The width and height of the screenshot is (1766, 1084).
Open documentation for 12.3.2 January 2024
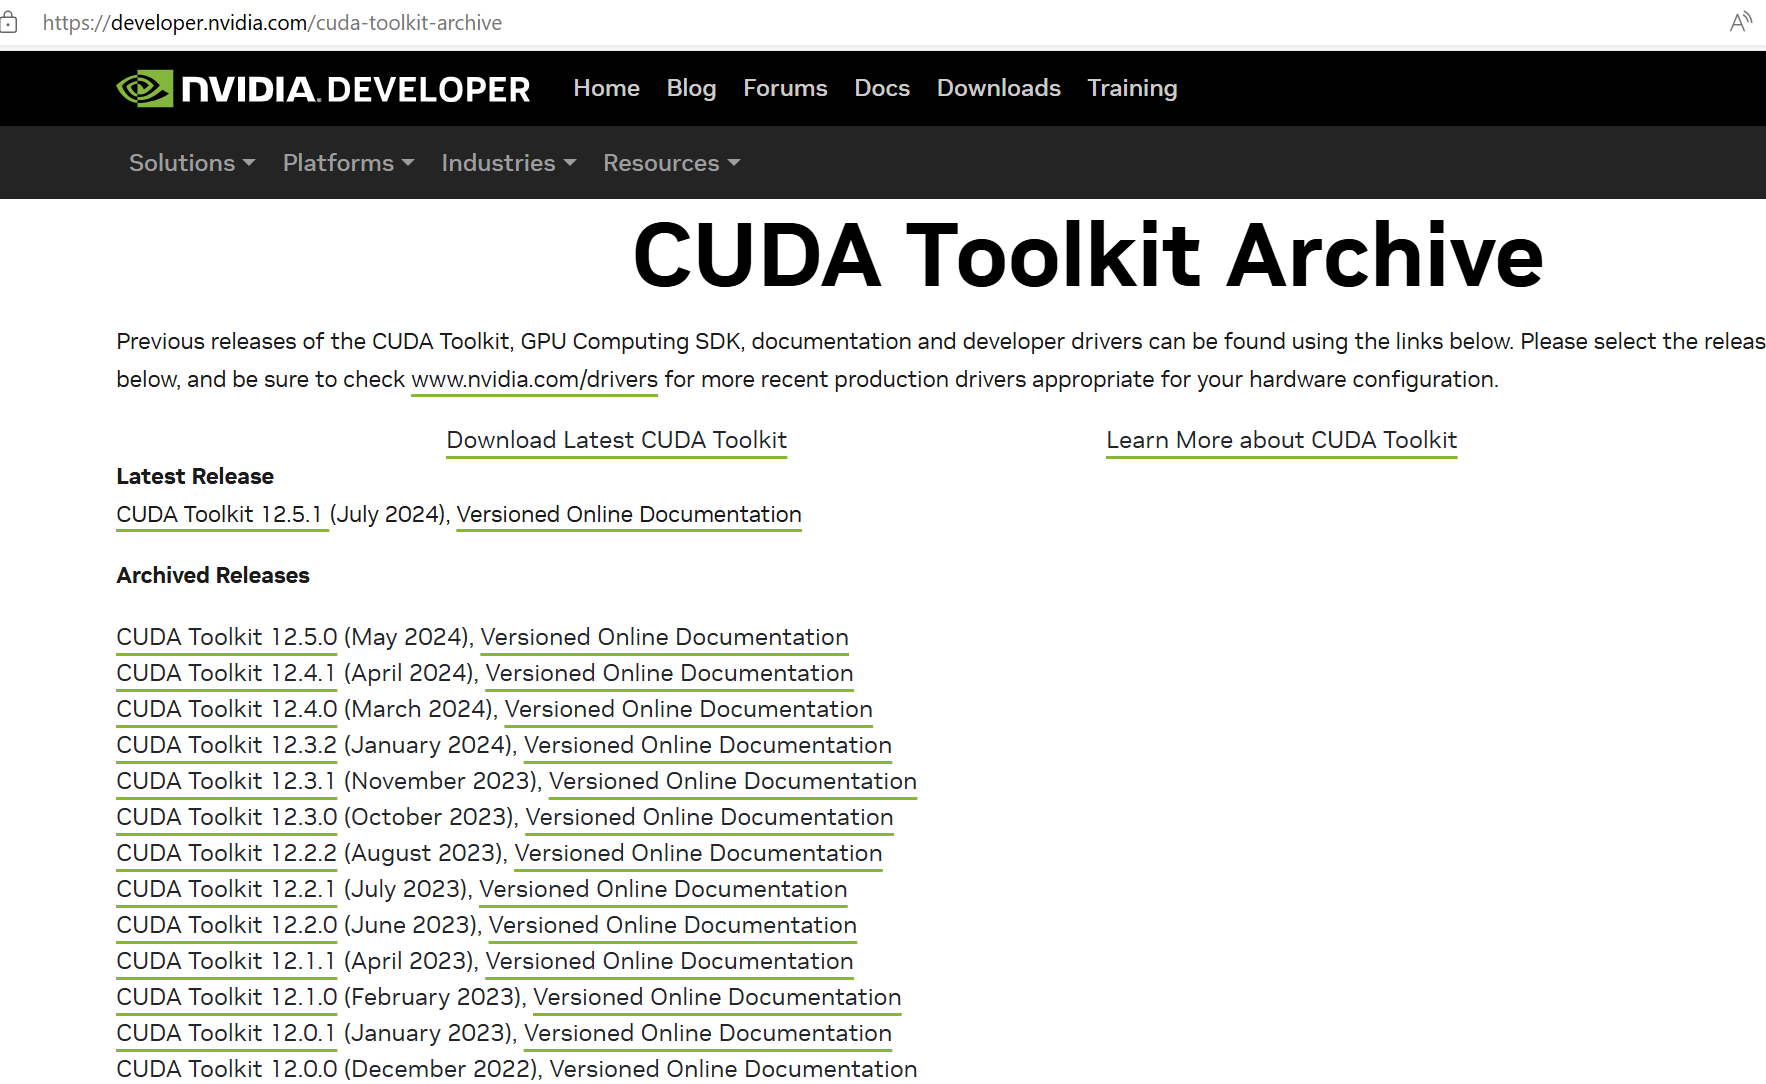708,746
